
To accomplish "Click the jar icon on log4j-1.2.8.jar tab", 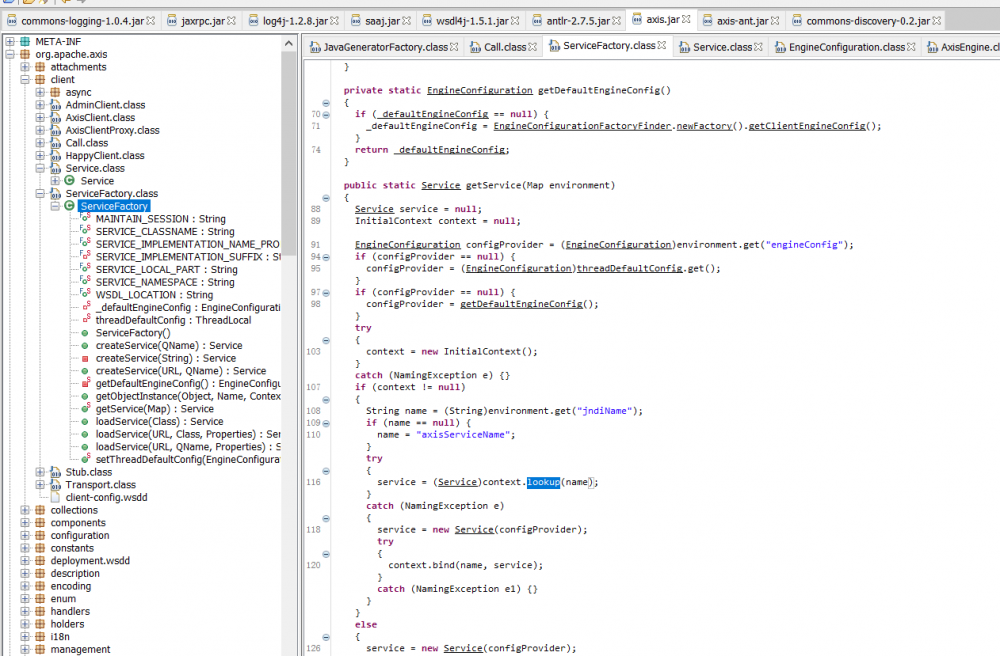I will tap(252, 20).
